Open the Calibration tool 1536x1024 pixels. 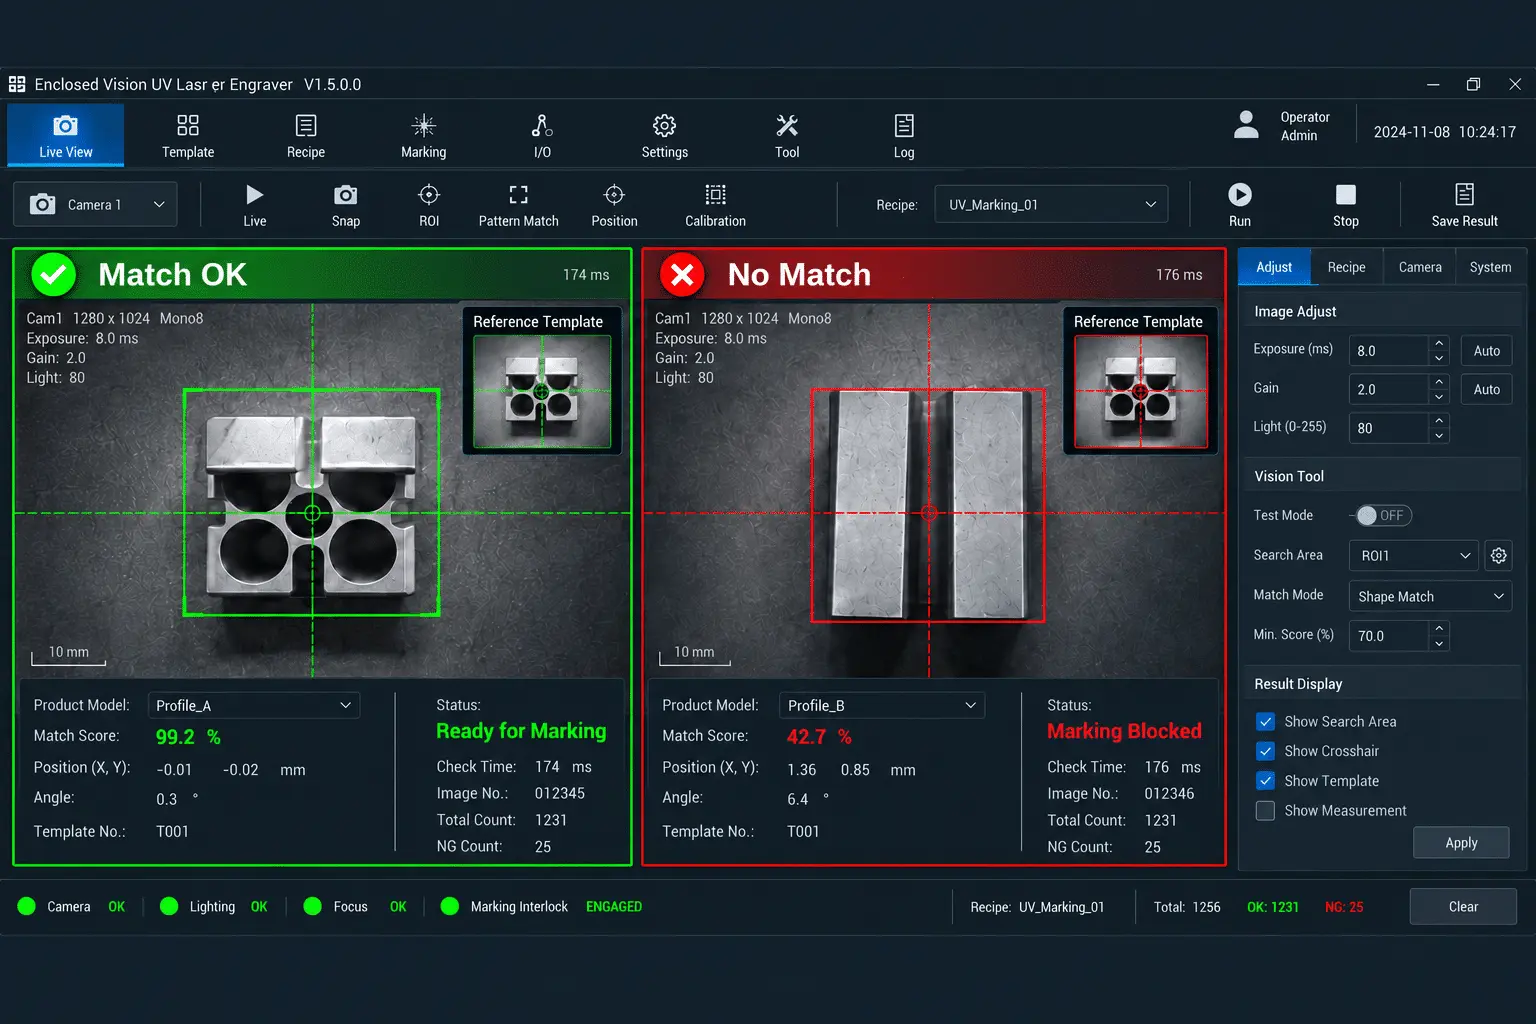point(715,205)
